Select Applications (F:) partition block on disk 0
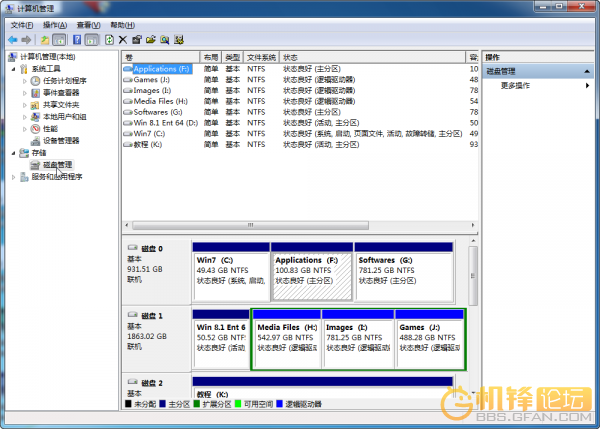Screen dimensions: 600x429 [312, 272]
